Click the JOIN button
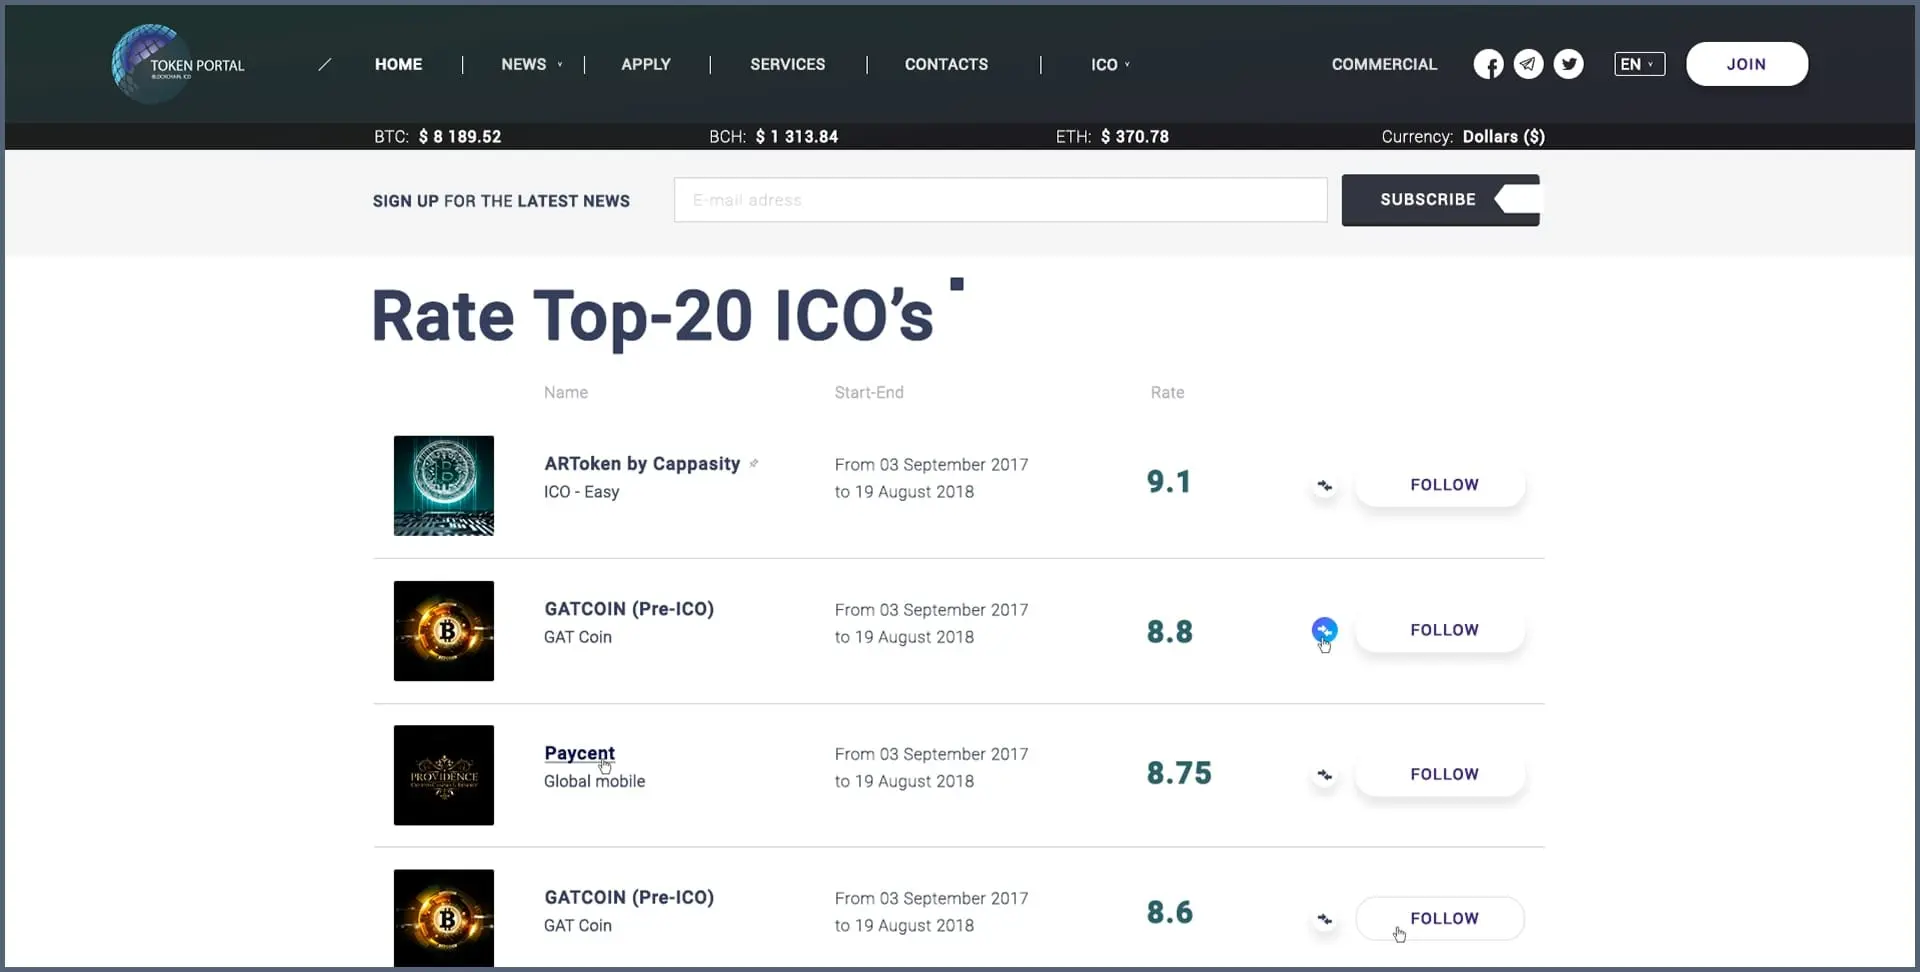 point(1747,64)
